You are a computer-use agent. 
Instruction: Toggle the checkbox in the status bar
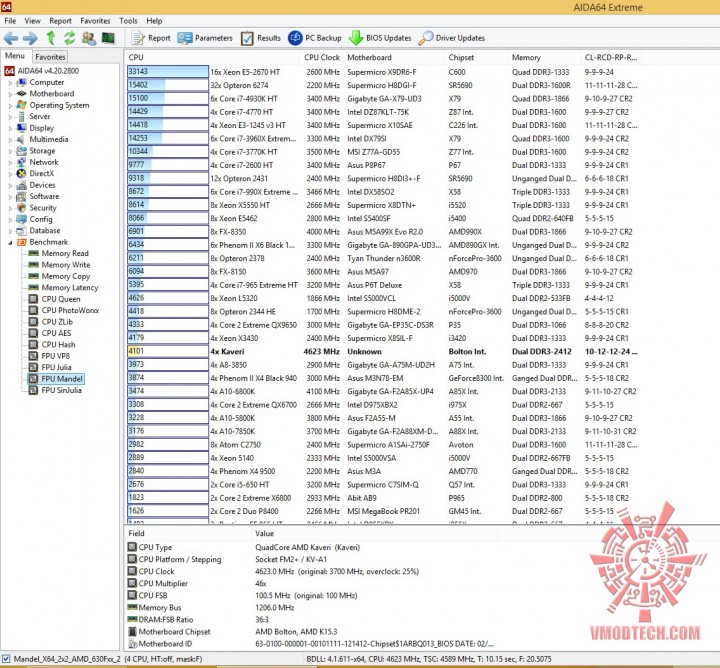[6, 659]
